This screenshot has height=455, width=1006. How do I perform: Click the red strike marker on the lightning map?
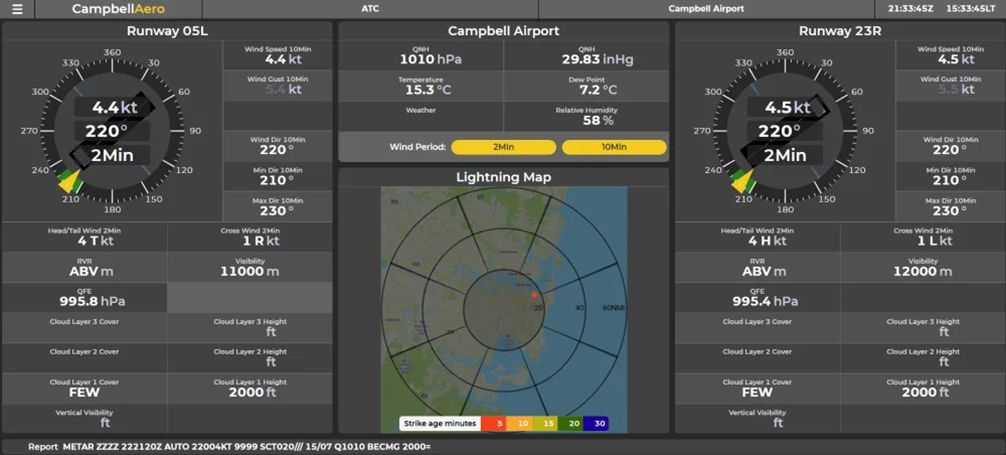534,295
